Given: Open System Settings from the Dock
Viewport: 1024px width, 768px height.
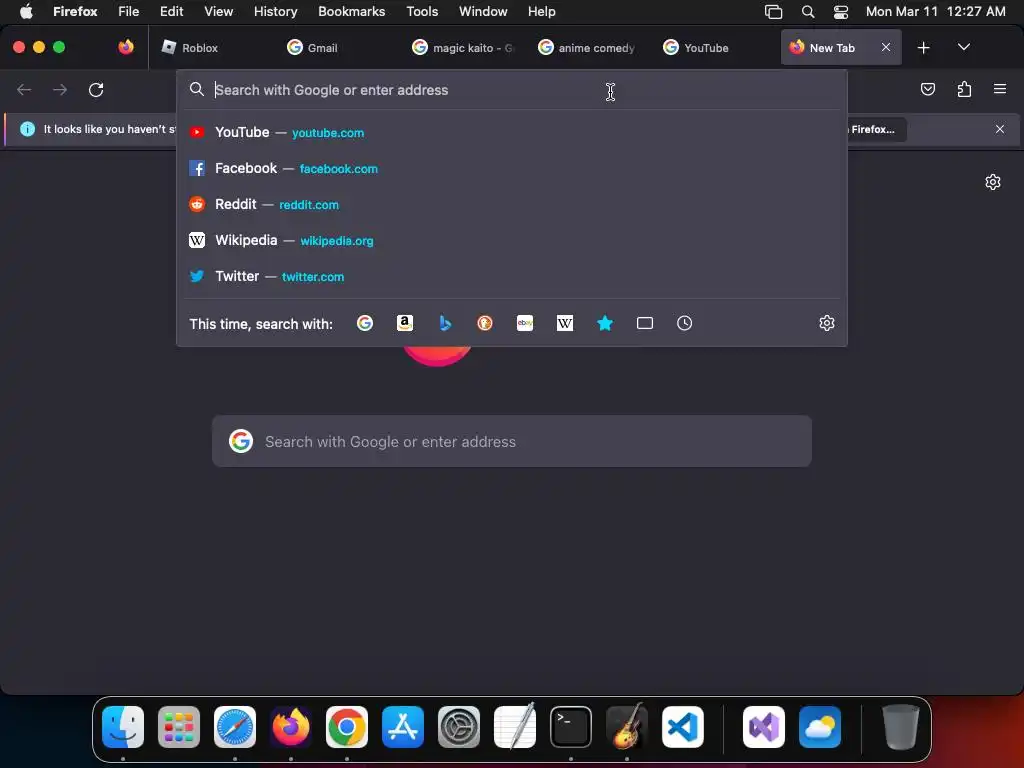Looking at the screenshot, I should (x=459, y=726).
